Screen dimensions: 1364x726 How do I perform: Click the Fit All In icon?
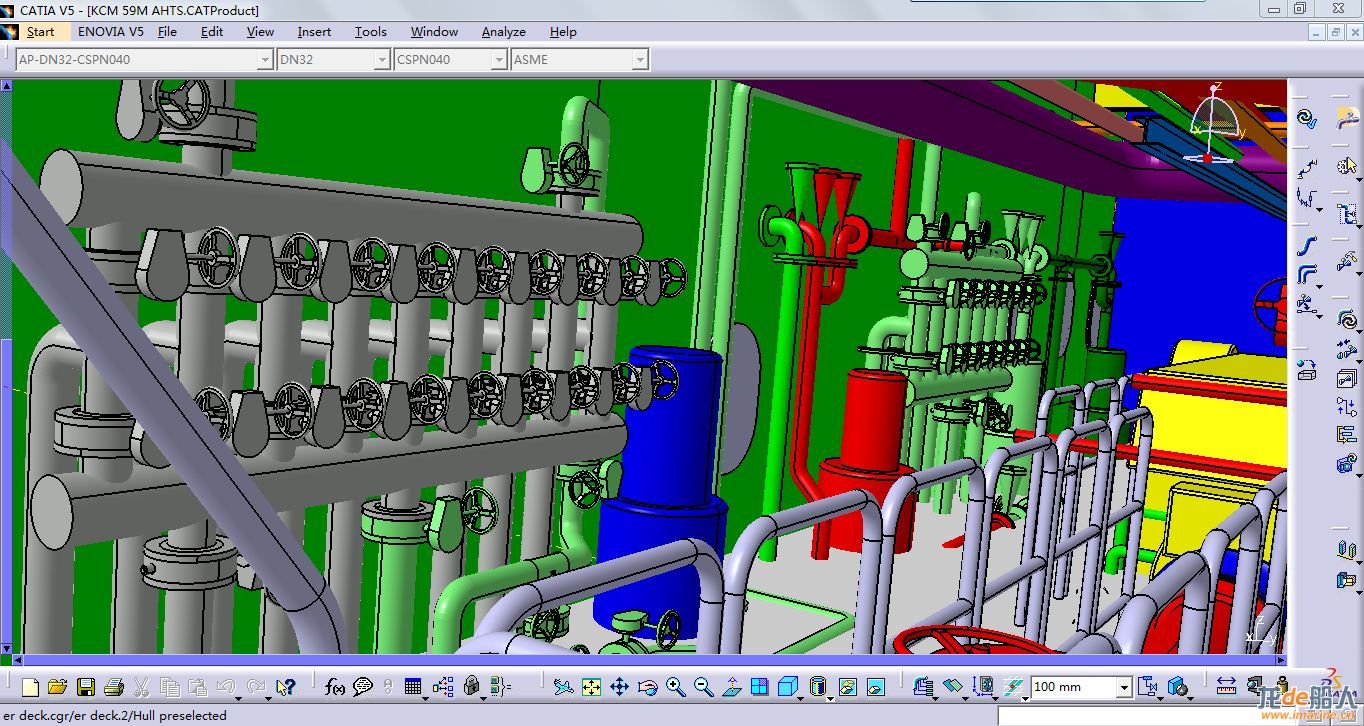[591, 687]
